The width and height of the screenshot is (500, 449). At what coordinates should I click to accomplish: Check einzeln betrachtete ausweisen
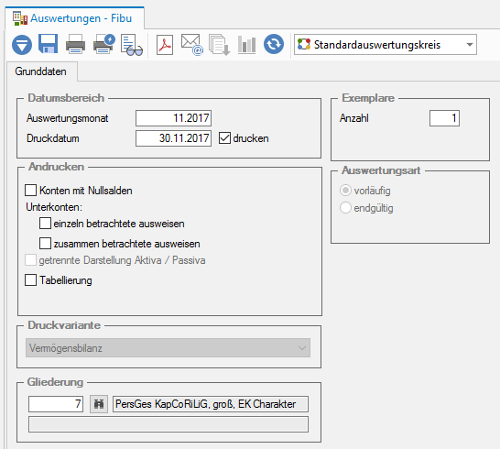coord(45,223)
